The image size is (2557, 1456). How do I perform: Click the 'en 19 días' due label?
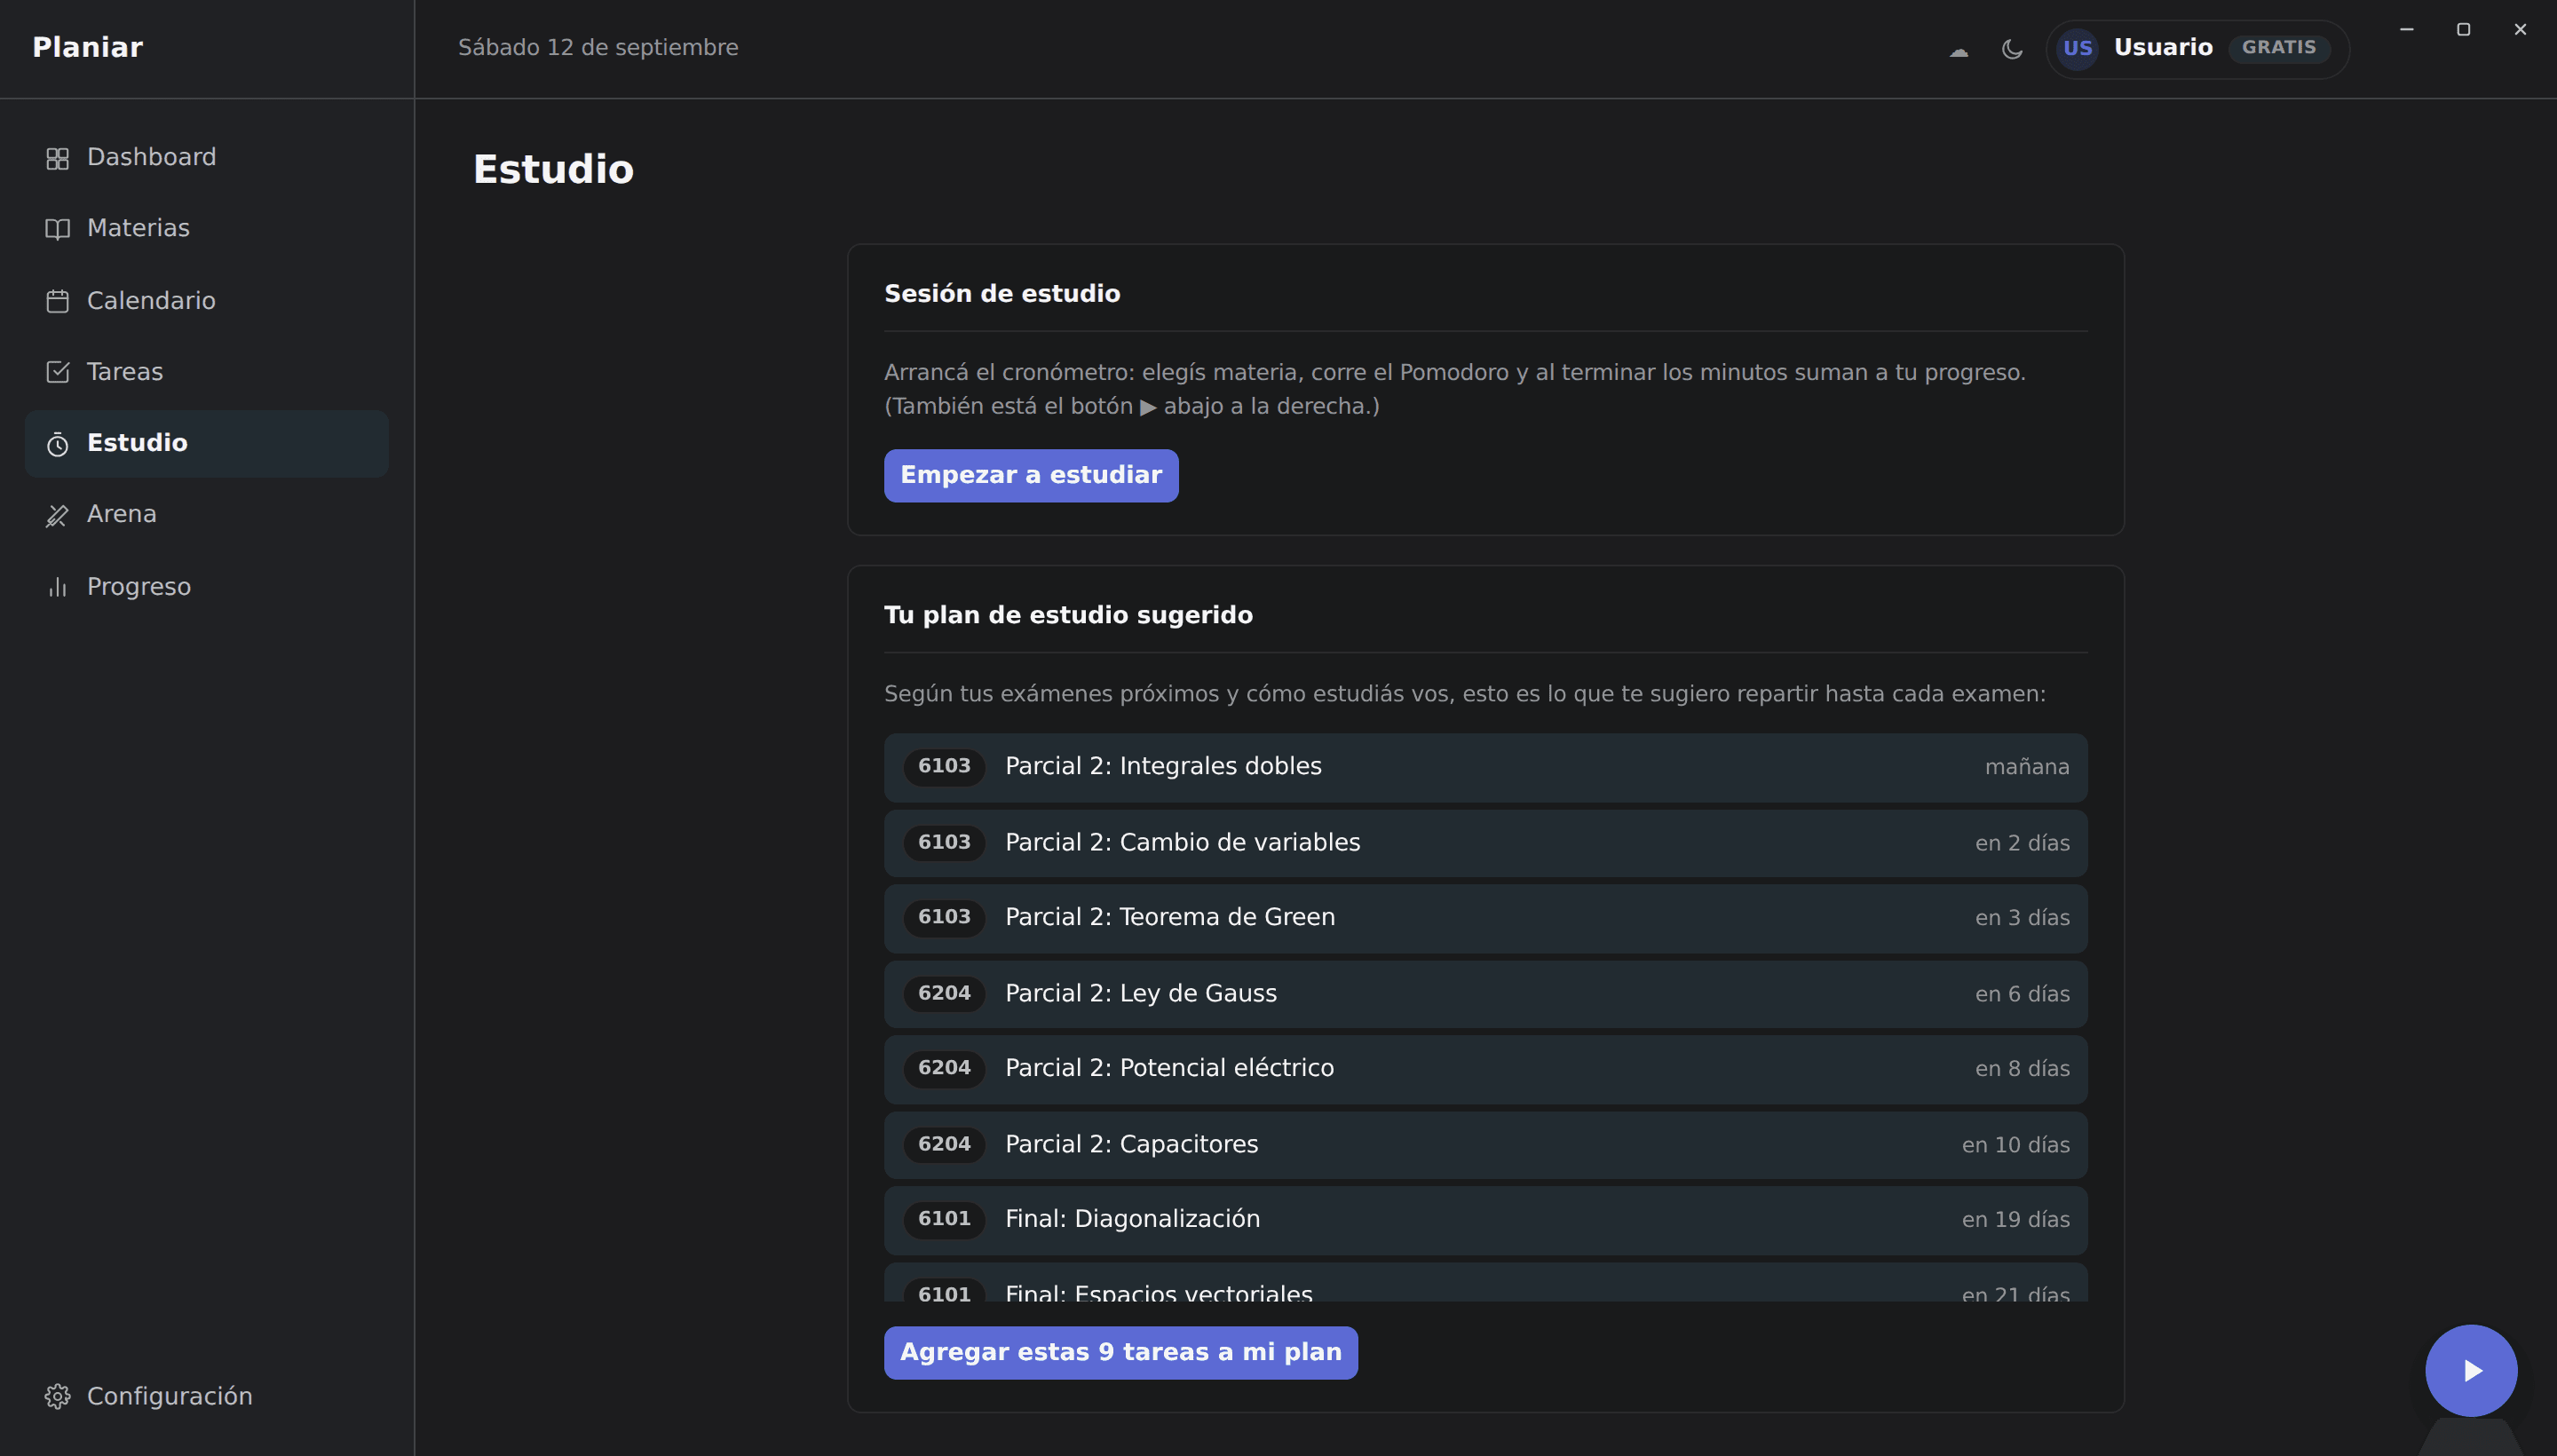pos(2015,1220)
